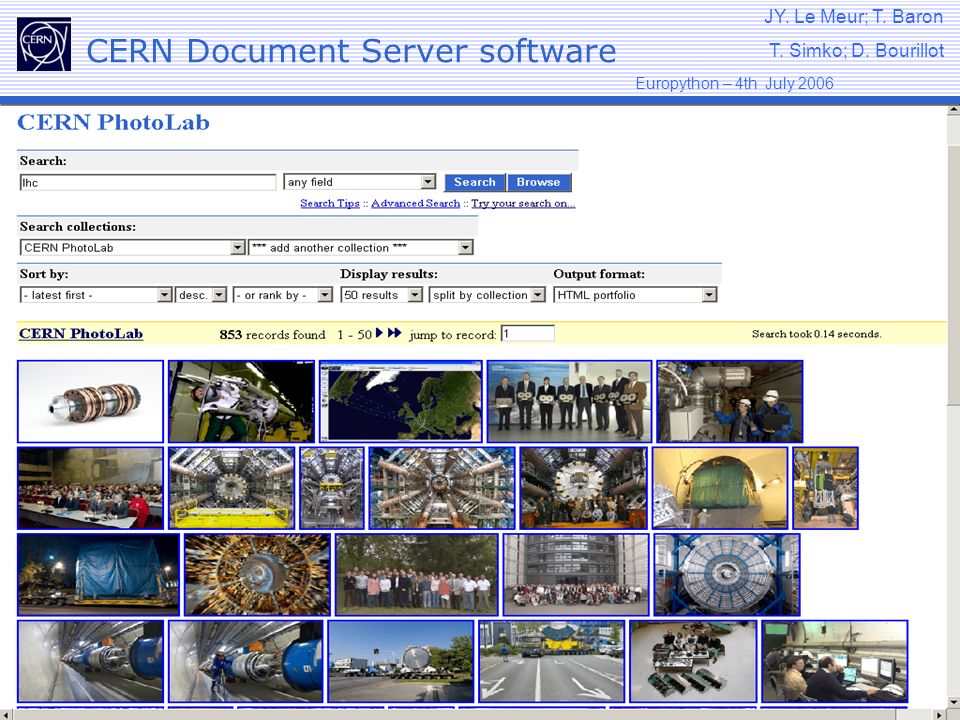Screen dimensions: 960x720
Task: Click the 'Europython – 4th July 2006' text
Action: coord(735,83)
